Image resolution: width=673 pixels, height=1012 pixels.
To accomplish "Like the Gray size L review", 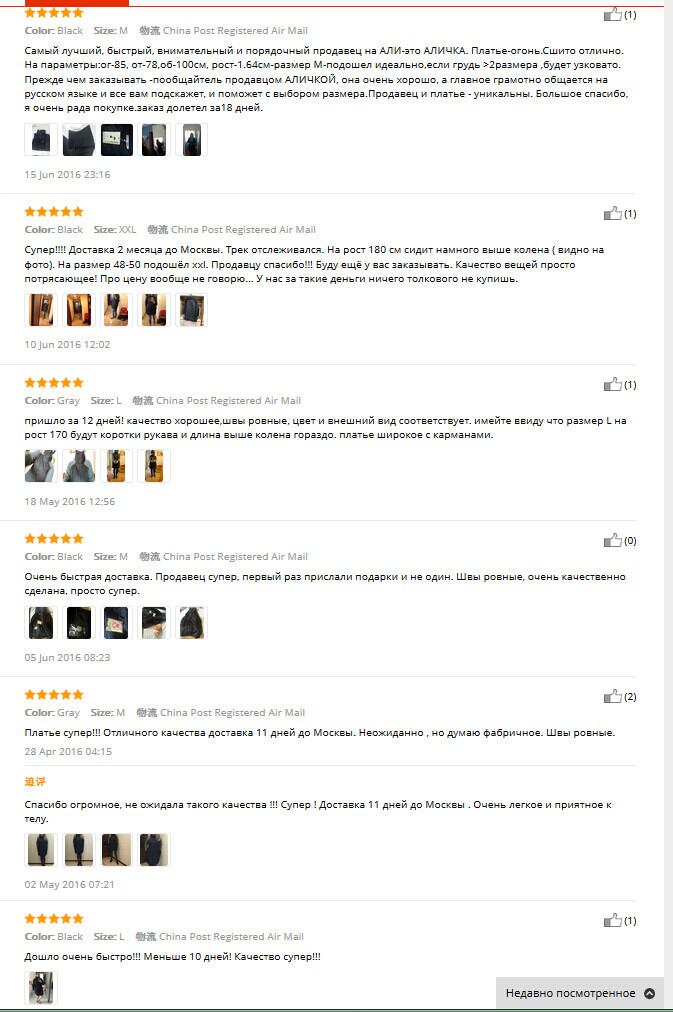I will (x=612, y=384).
